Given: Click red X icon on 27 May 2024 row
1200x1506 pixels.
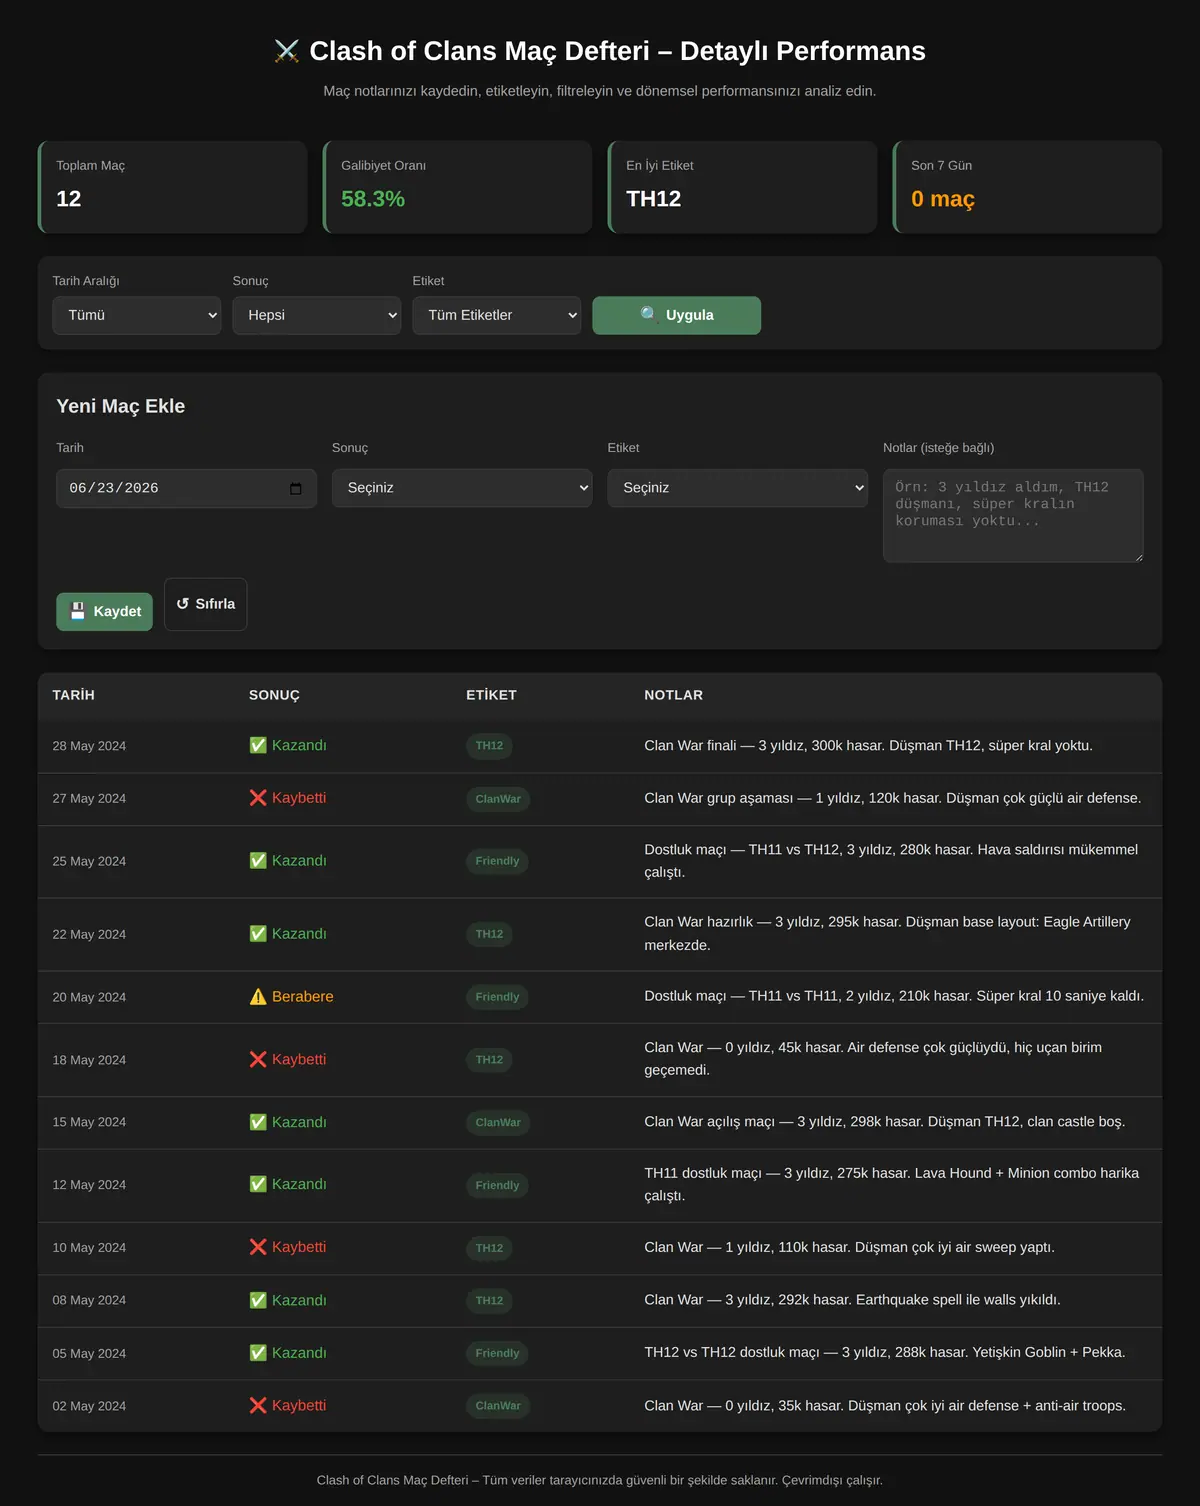Looking at the screenshot, I should pyautogui.click(x=258, y=798).
